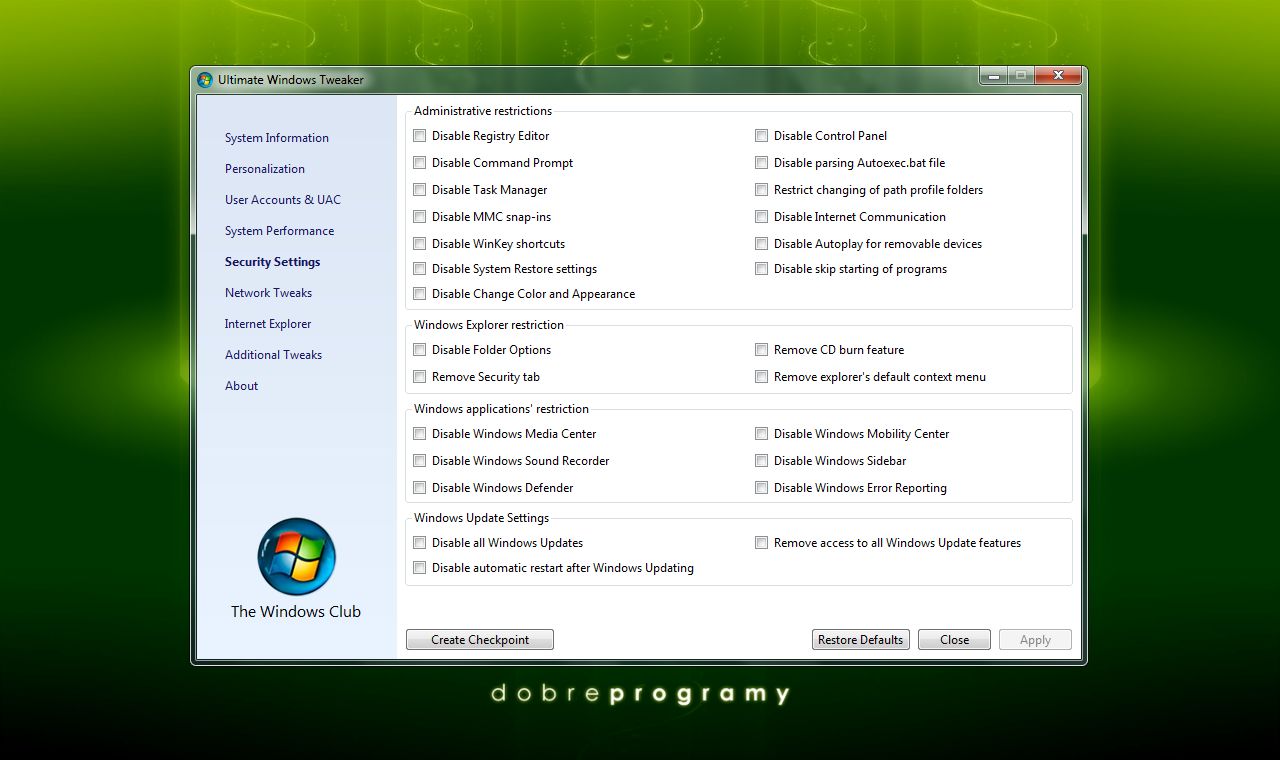The image size is (1280, 760).
Task: Click Restore Defaults button
Action: point(861,640)
